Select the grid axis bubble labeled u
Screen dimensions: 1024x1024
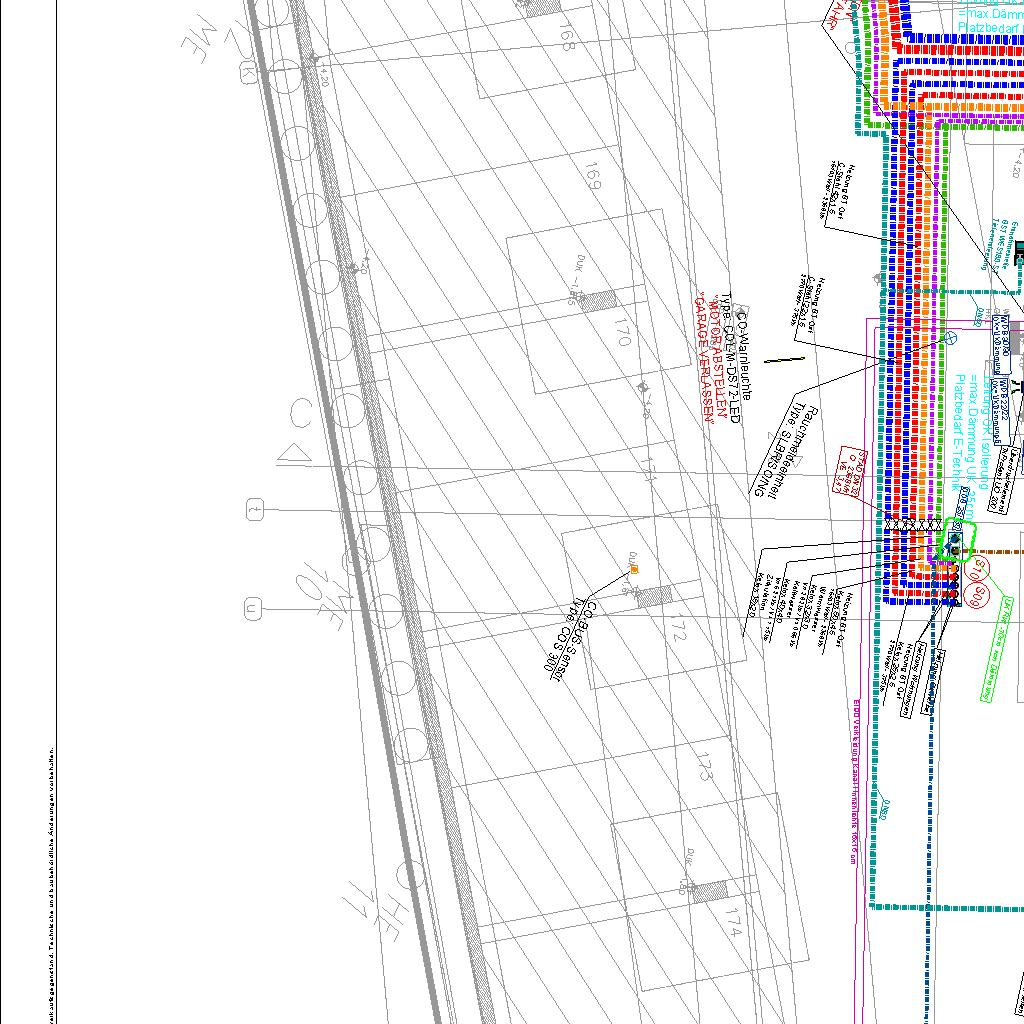253,609
